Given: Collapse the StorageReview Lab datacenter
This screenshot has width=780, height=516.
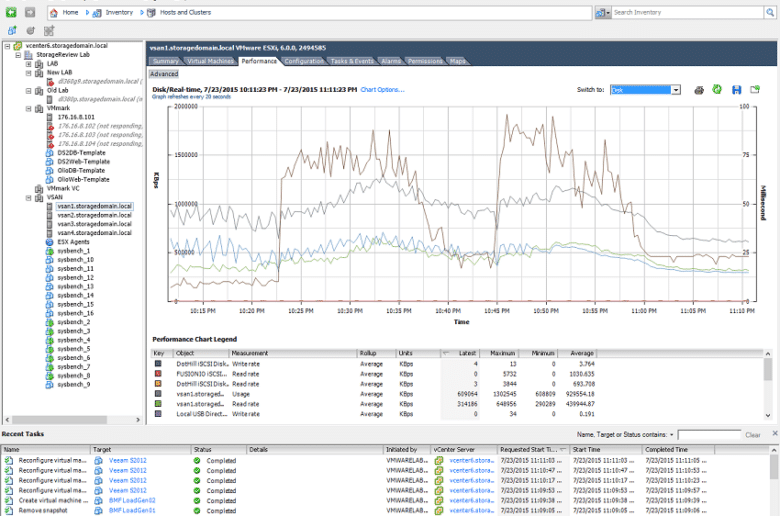Looking at the screenshot, I should [18, 55].
